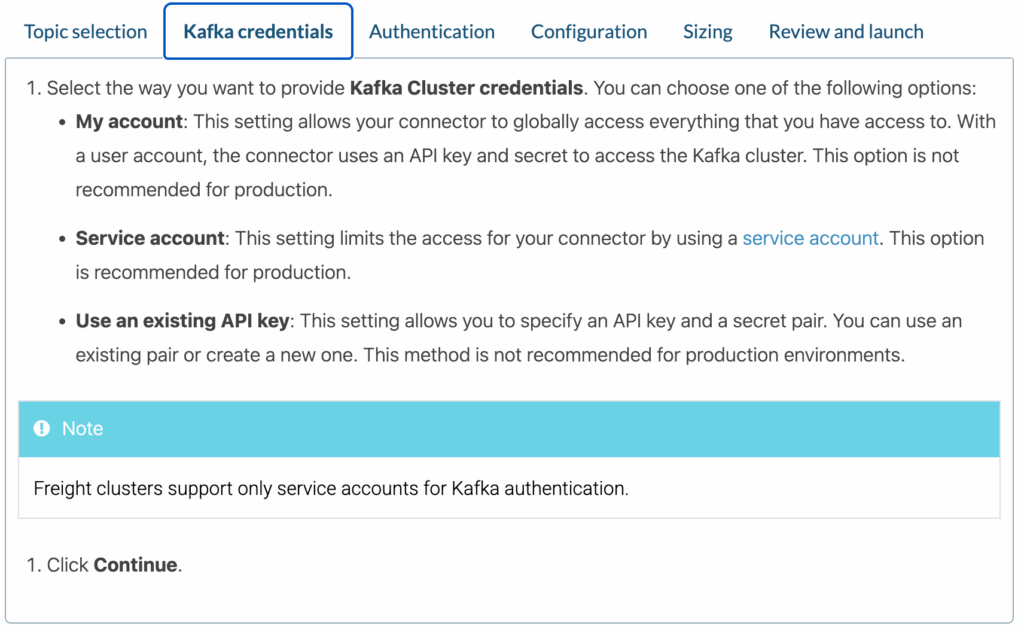Viewport: 1024px width, 632px height.
Task: Click the bold Service account text
Action: click(x=150, y=238)
